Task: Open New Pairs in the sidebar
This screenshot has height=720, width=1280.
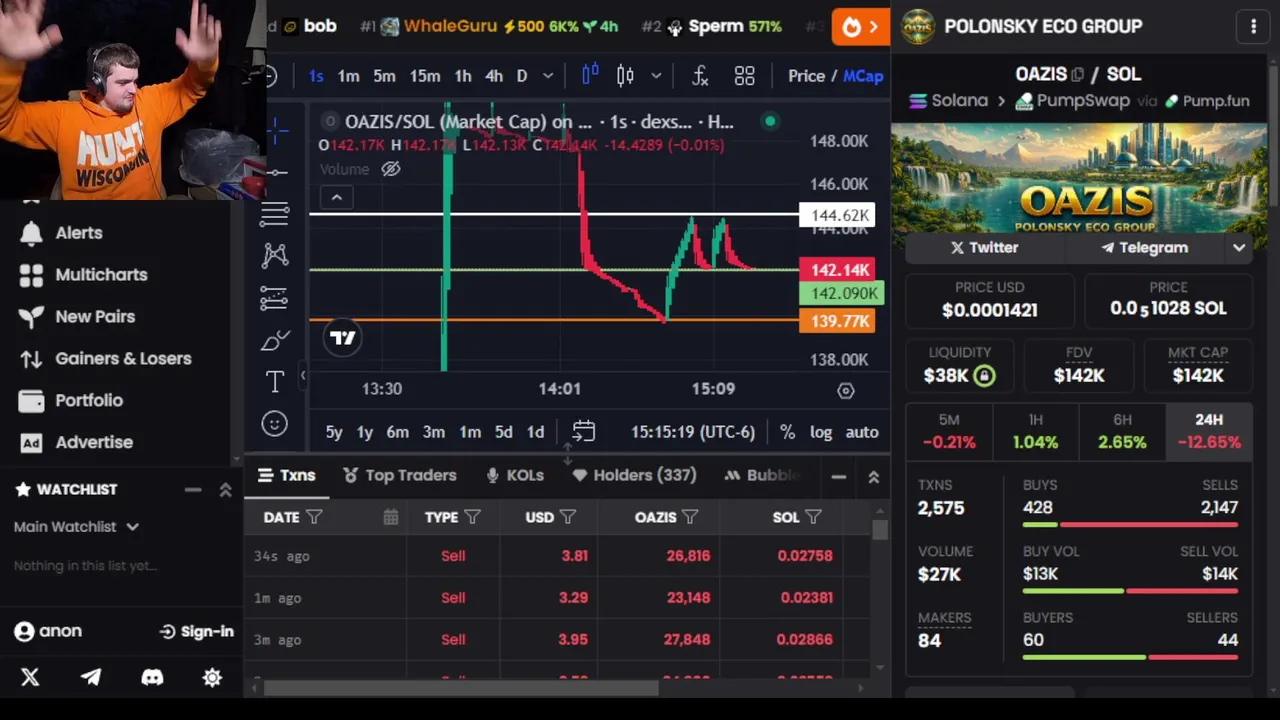Action: tap(77, 317)
